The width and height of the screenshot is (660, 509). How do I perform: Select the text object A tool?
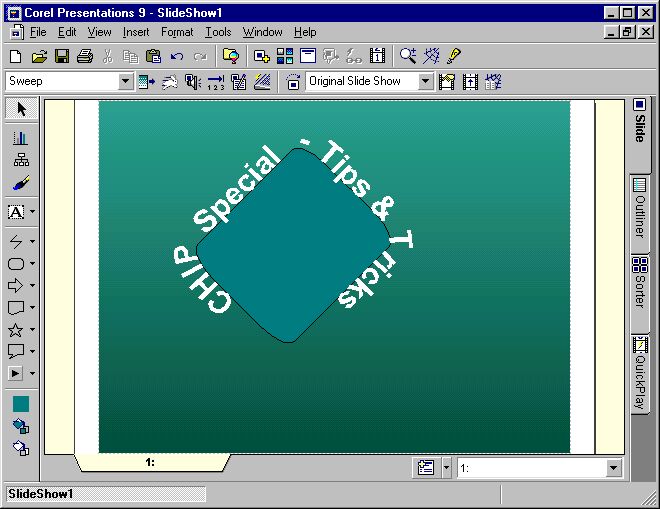(16, 212)
